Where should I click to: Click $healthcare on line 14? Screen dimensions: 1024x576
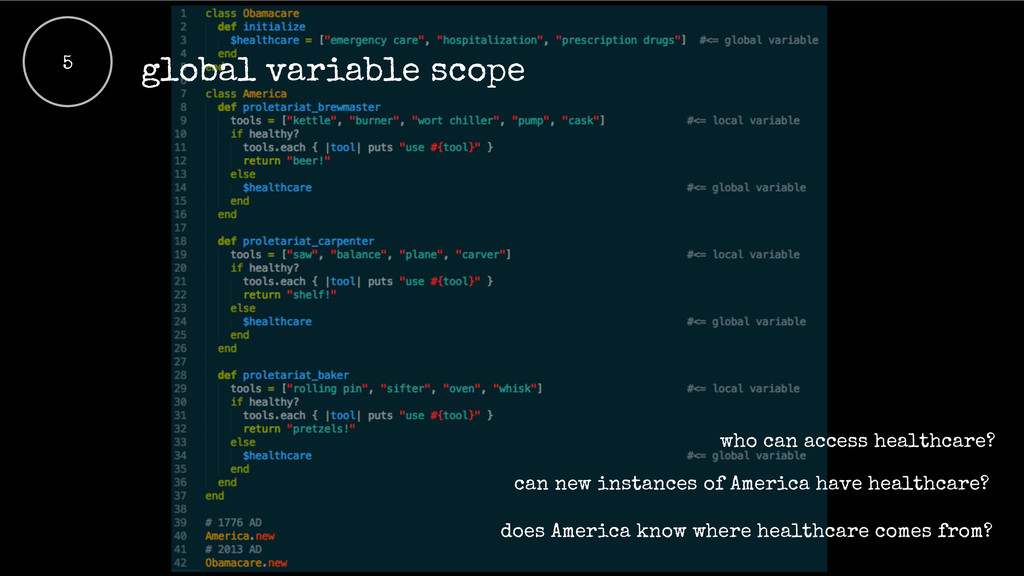pos(277,187)
